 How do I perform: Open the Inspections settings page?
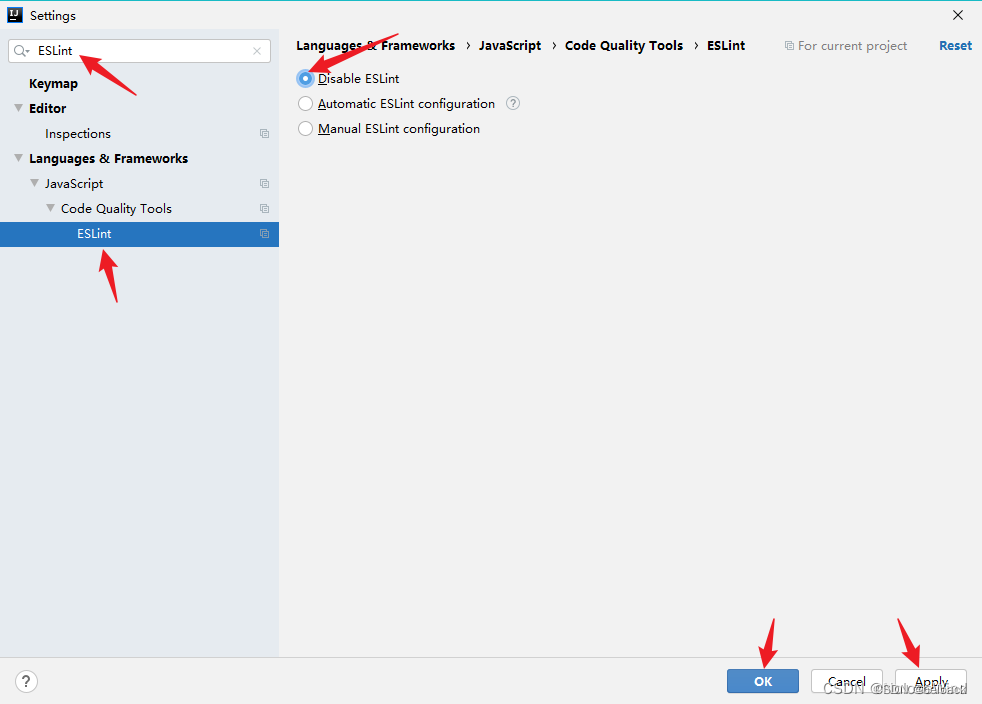pos(78,133)
